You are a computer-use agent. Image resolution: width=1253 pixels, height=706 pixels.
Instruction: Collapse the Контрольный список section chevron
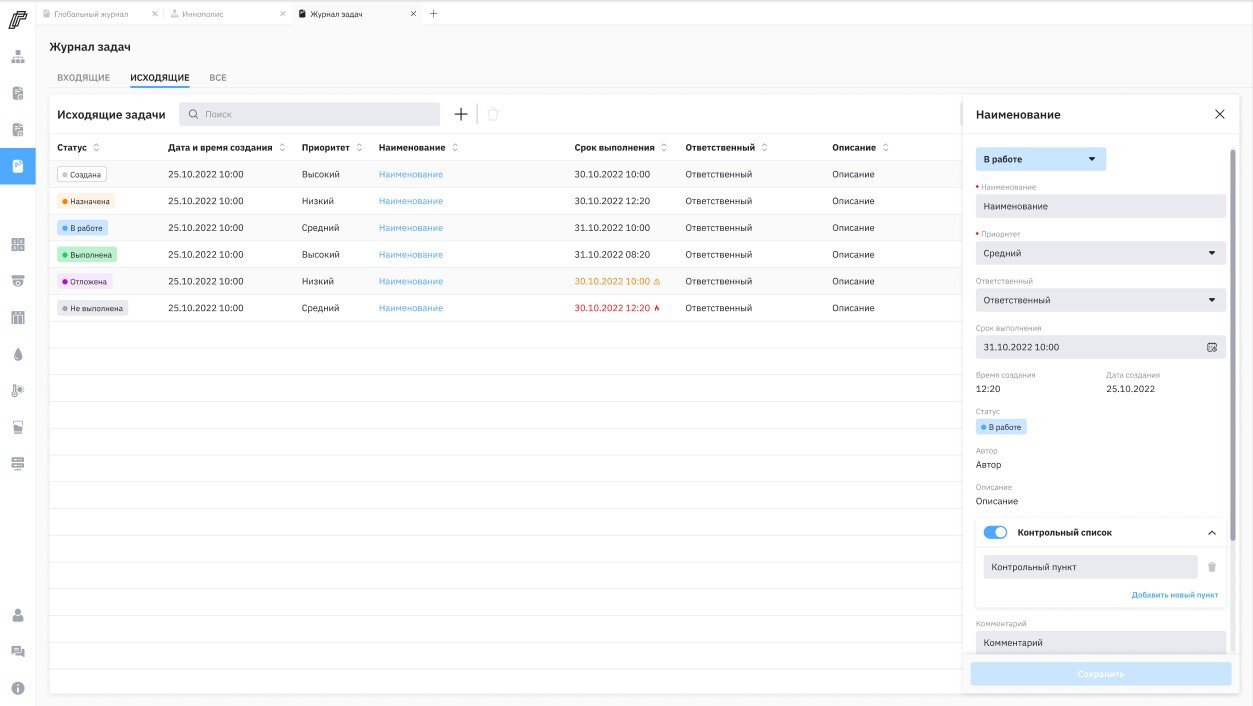pos(1212,533)
